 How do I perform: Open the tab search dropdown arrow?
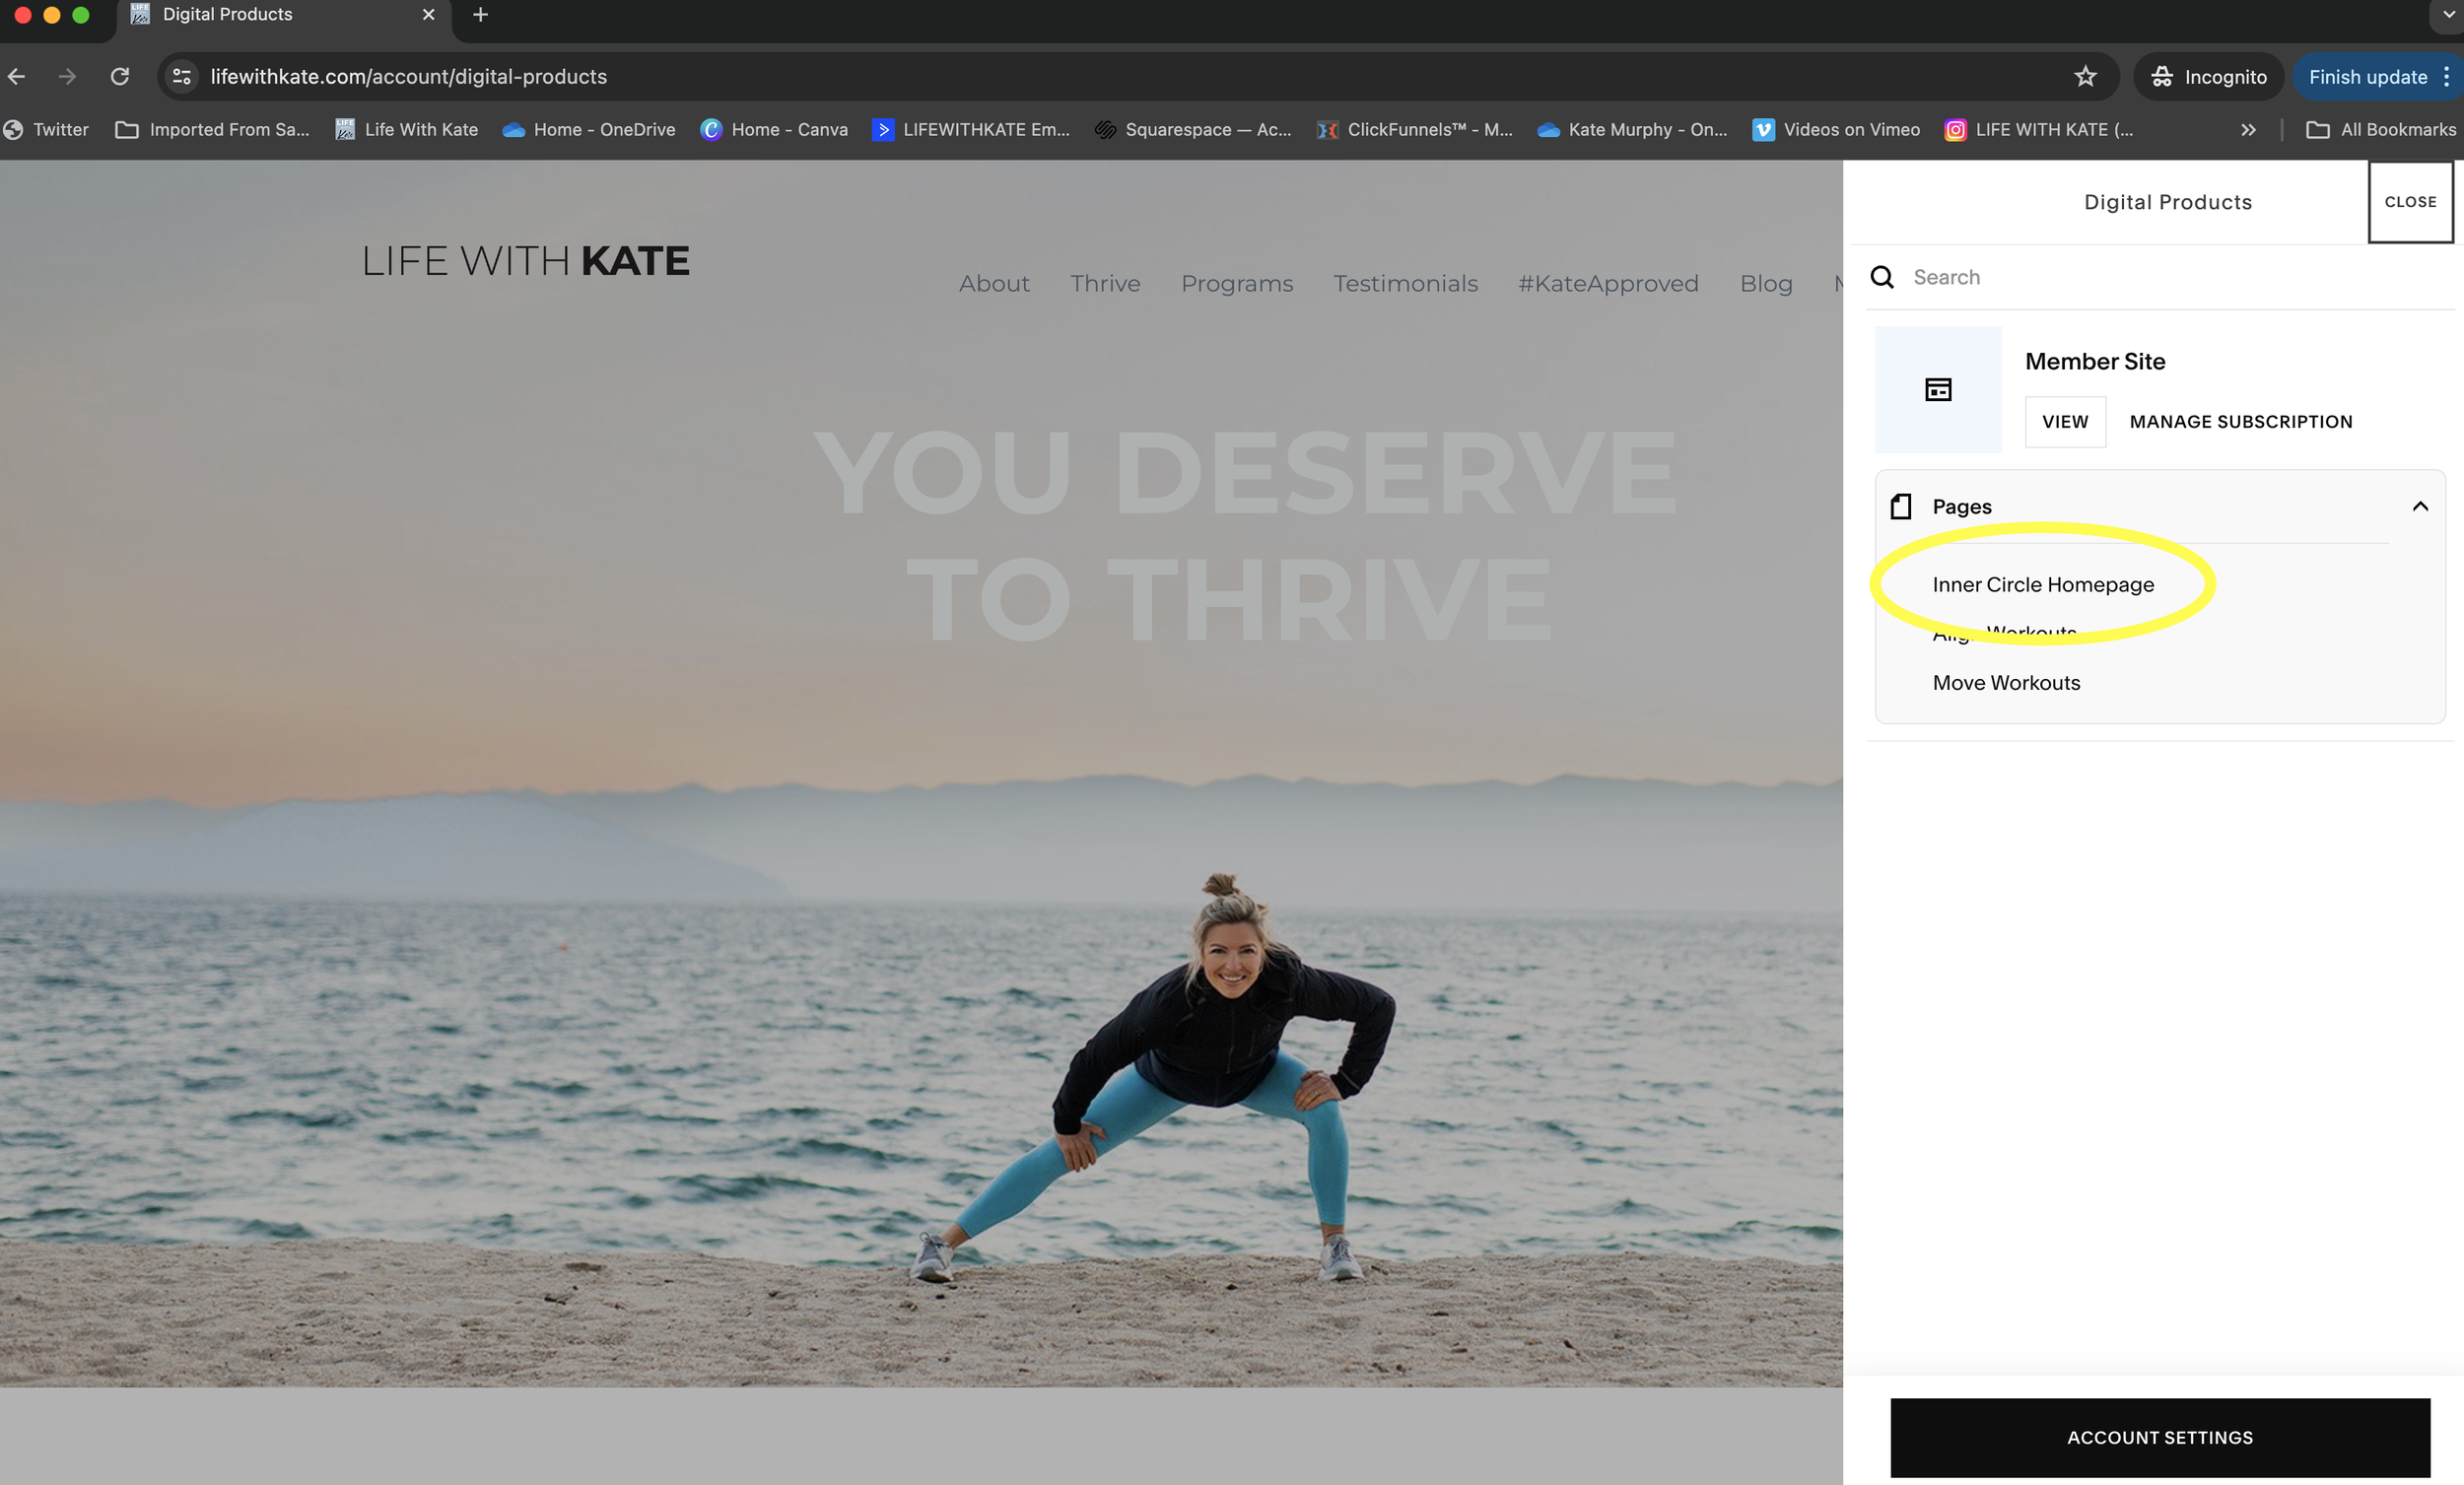coord(2447,15)
